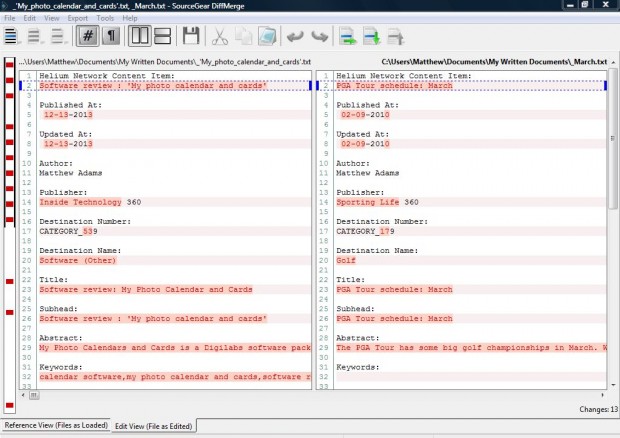This screenshot has height=438, width=620.
Task: Click line 2 'PGA Tour schedule: March' in right pane
Action: (x=394, y=86)
